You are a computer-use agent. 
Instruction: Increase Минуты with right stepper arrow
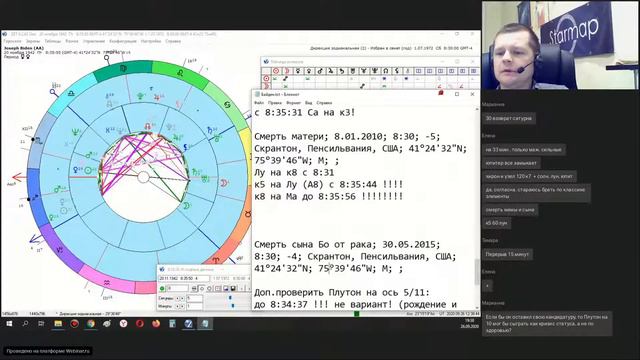click(x=182, y=306)
